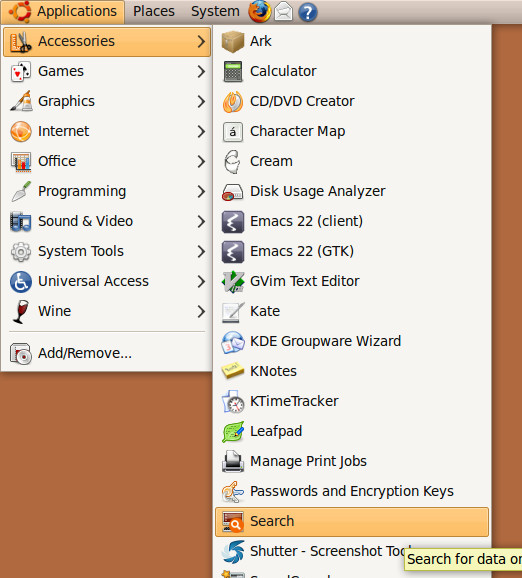522x578 pixels.
Task: Launch Calculator from Accessories
Action: pyautogui.click(x=352, y=71)
